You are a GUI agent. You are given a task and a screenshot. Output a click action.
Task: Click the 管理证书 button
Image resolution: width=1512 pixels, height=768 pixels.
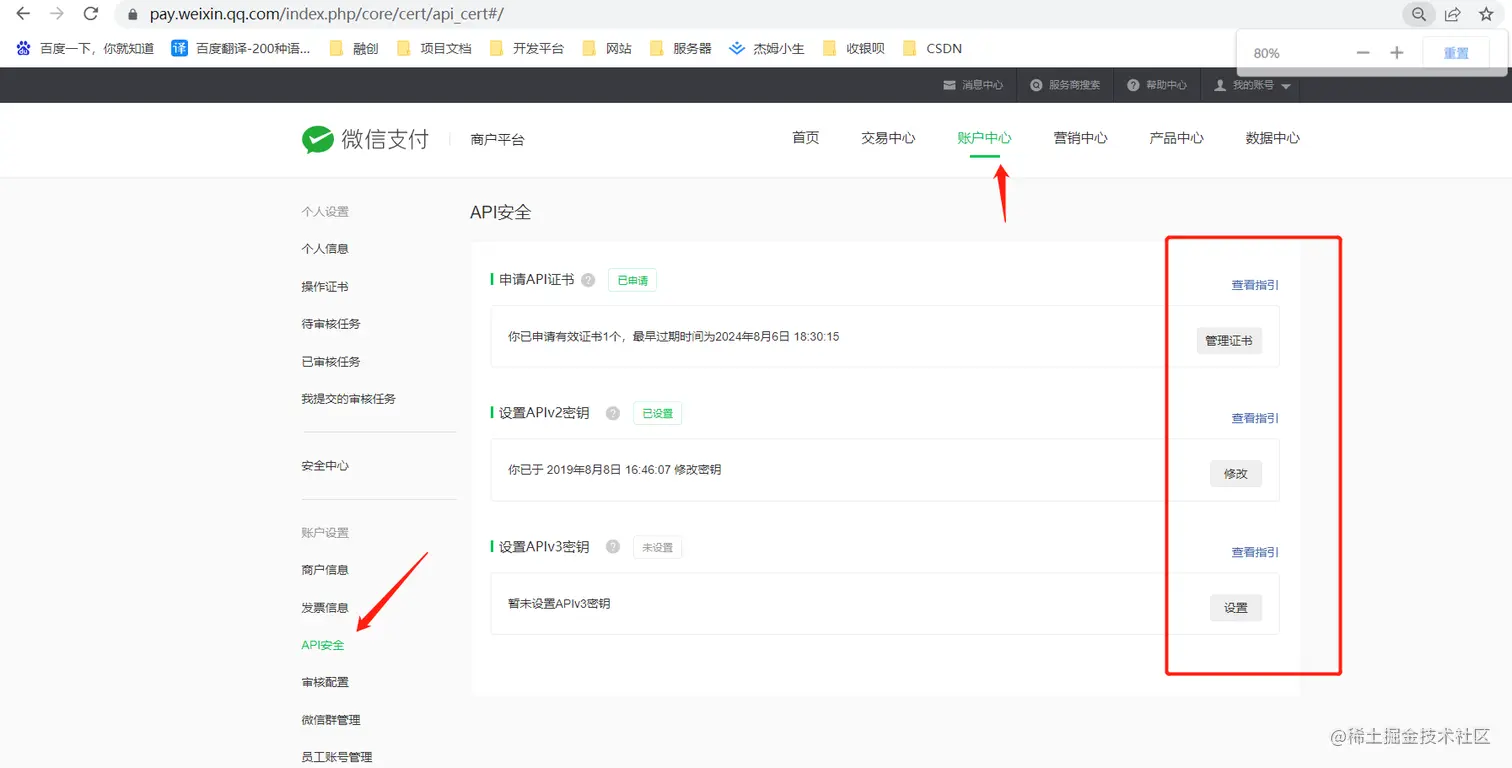click(x=1229, y=341)
